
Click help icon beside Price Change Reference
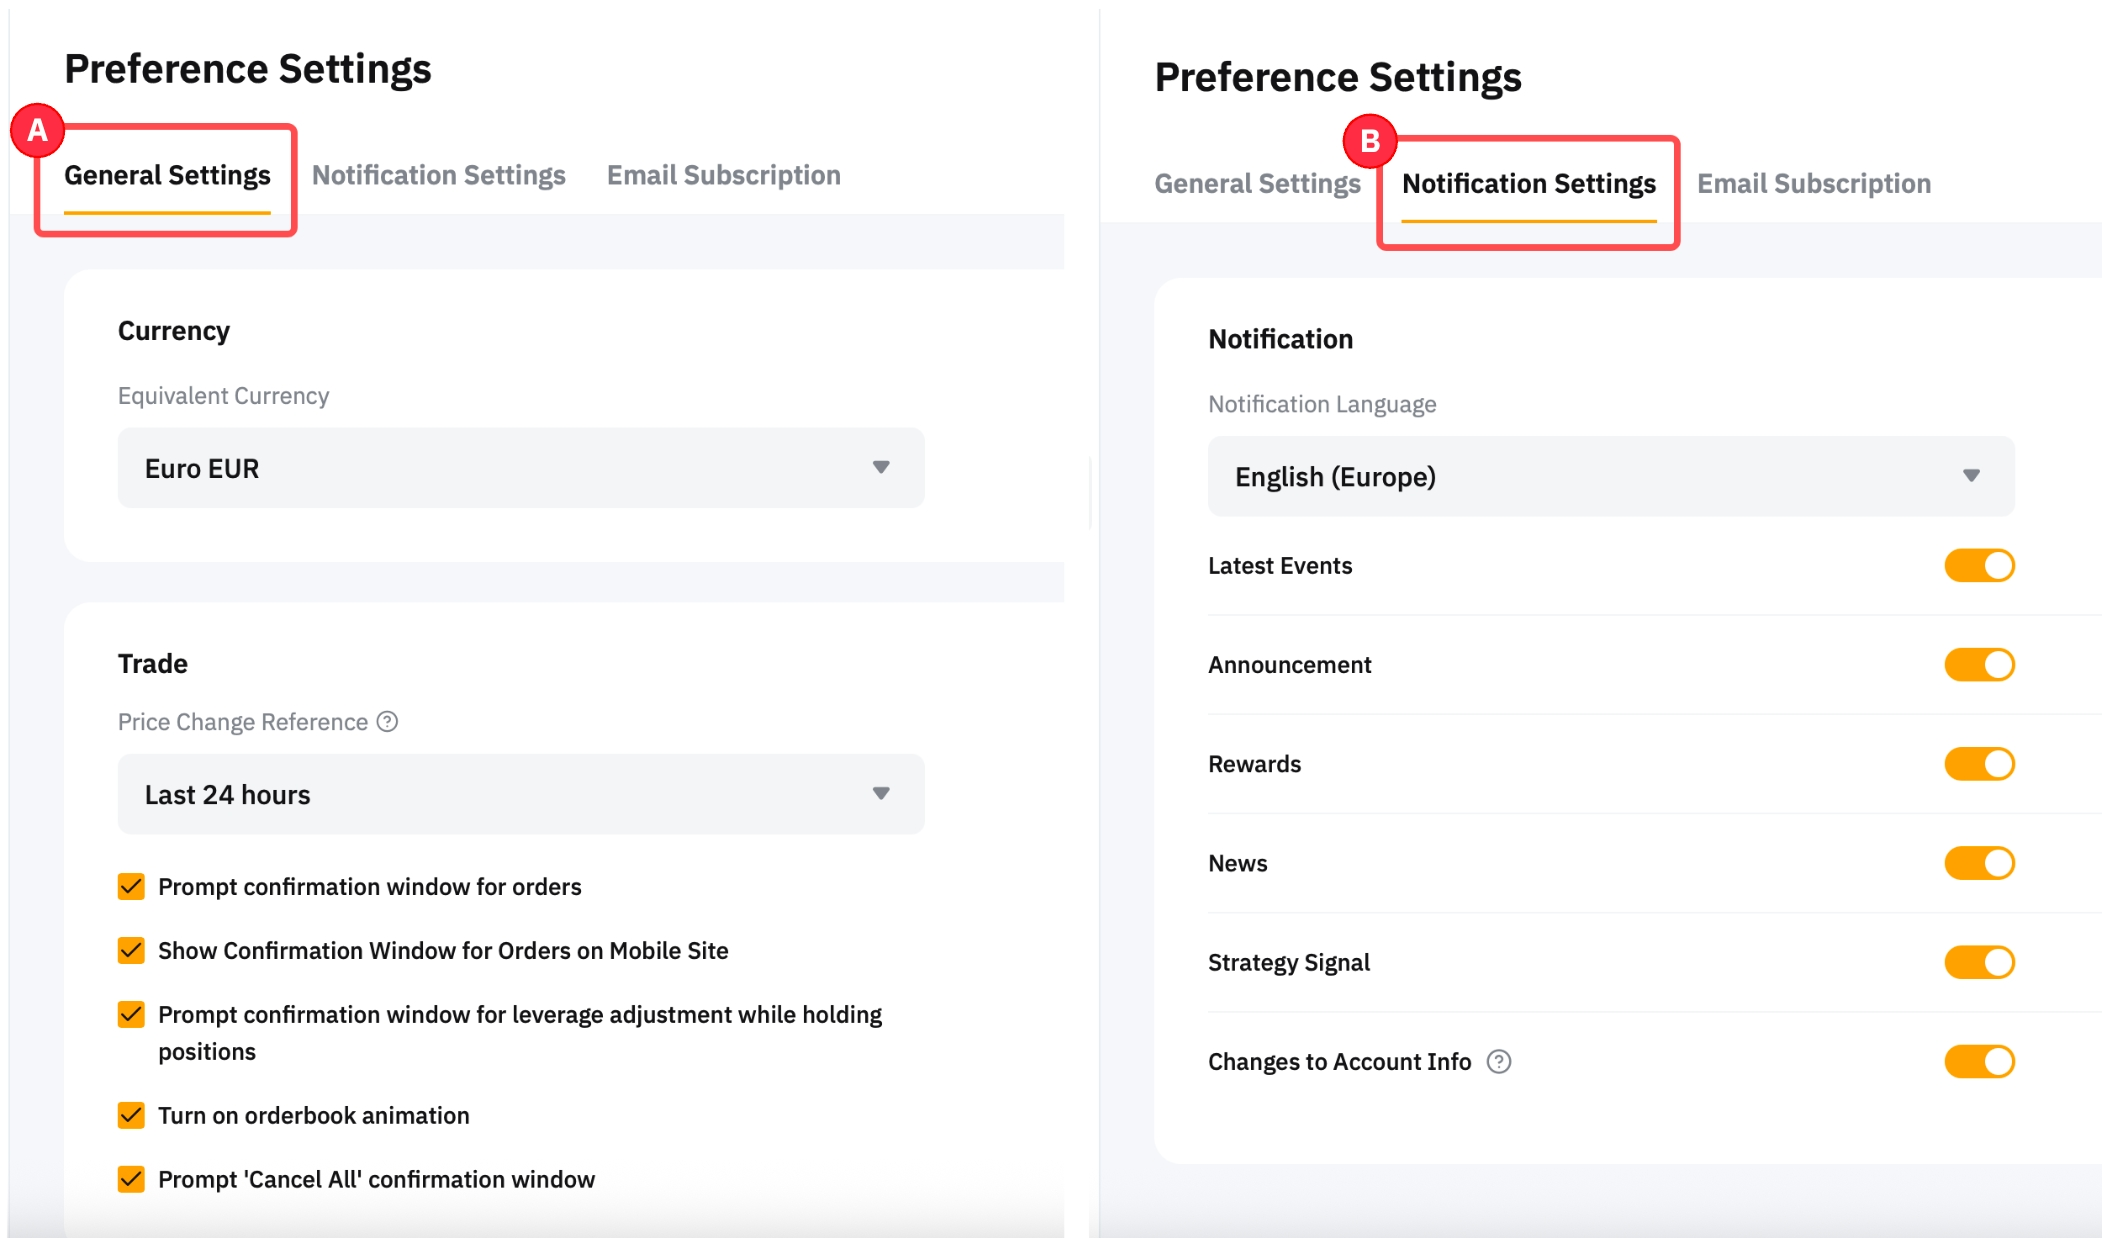click(387, 722)
